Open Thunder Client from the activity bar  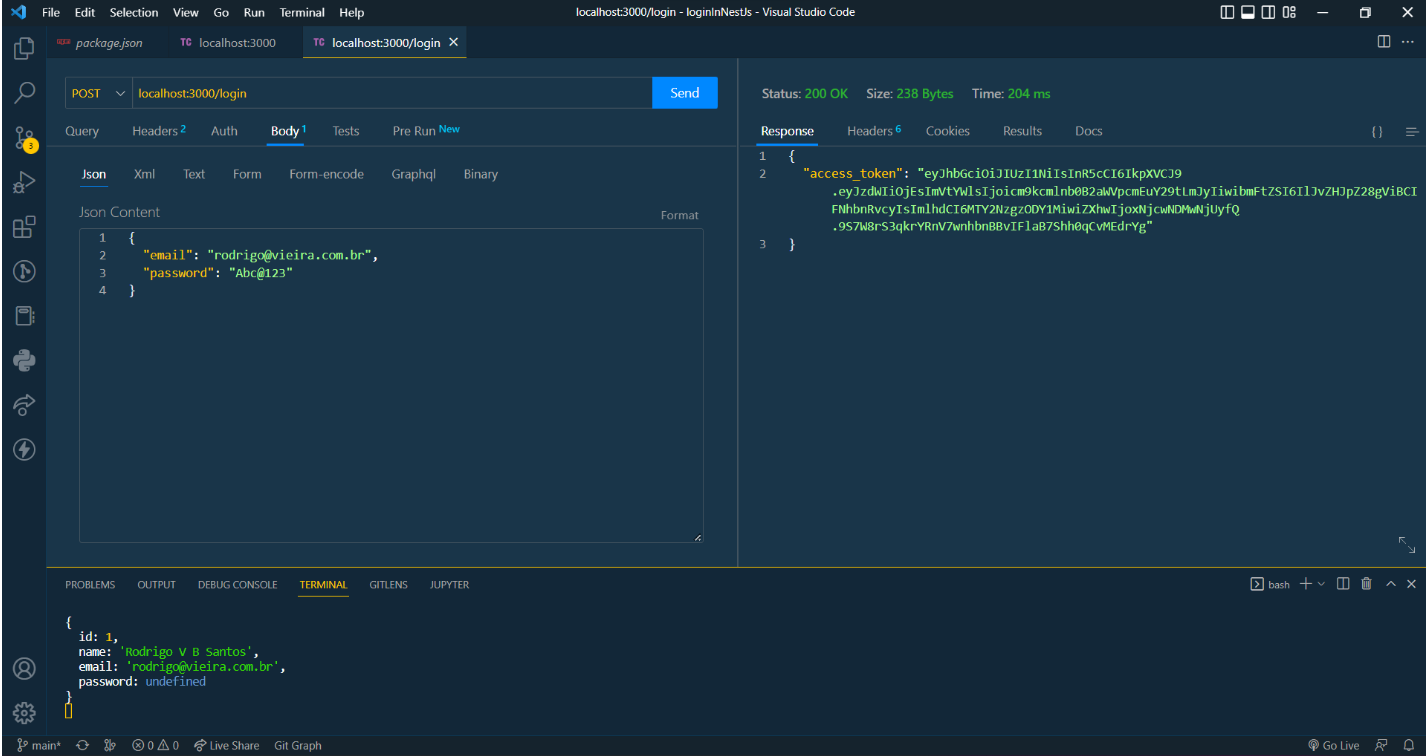click(x=23, y=450)
